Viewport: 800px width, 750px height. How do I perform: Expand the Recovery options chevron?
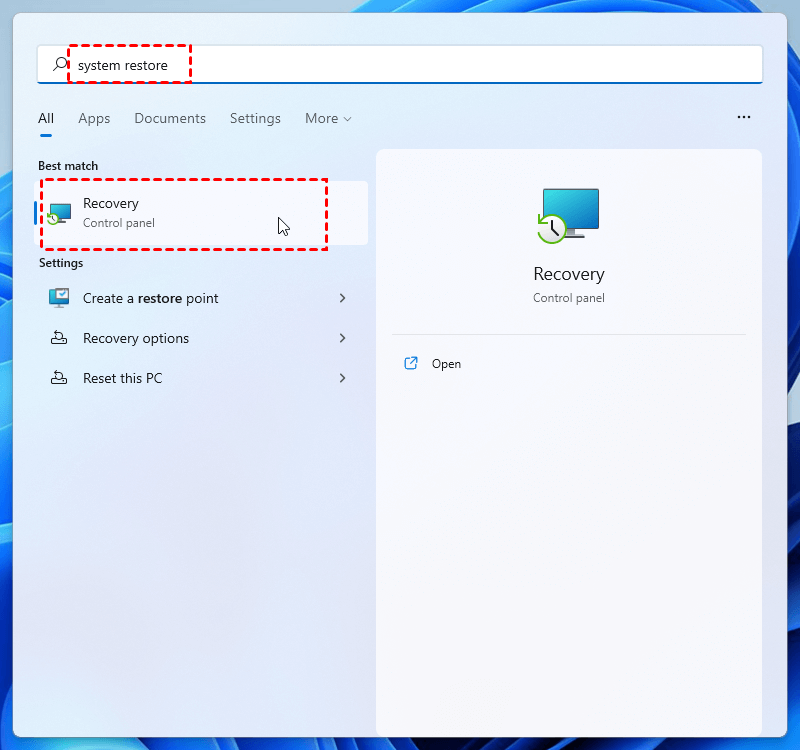[x=342, y=338]
